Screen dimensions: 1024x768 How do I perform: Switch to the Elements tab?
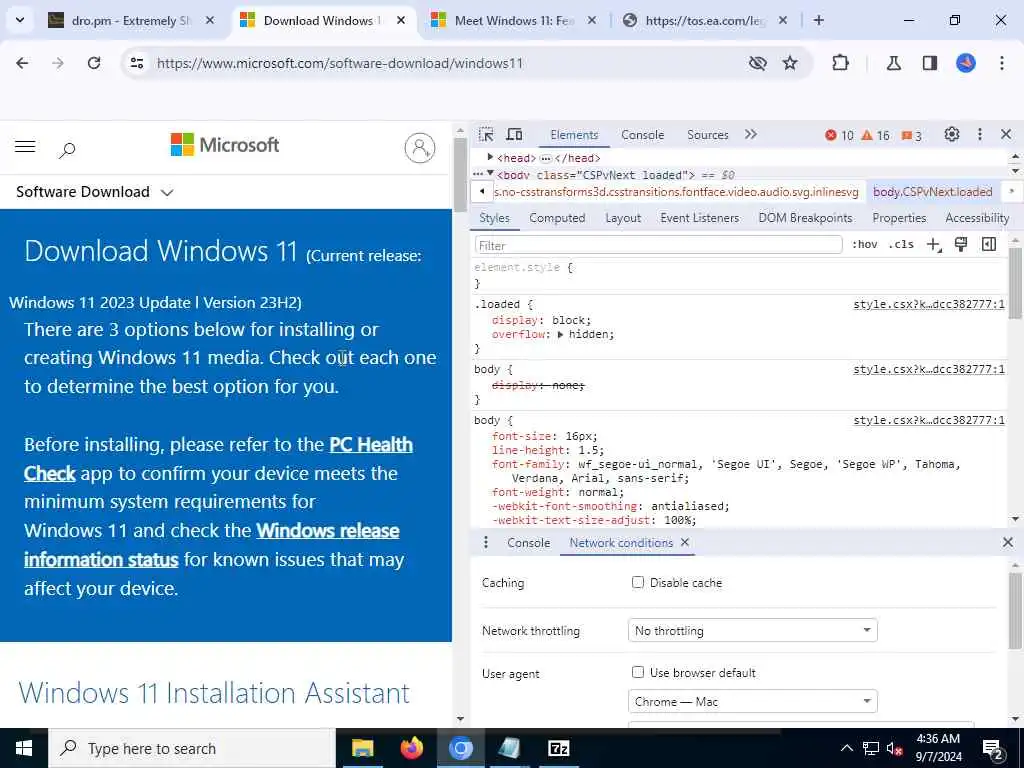(x=574, y=135)
